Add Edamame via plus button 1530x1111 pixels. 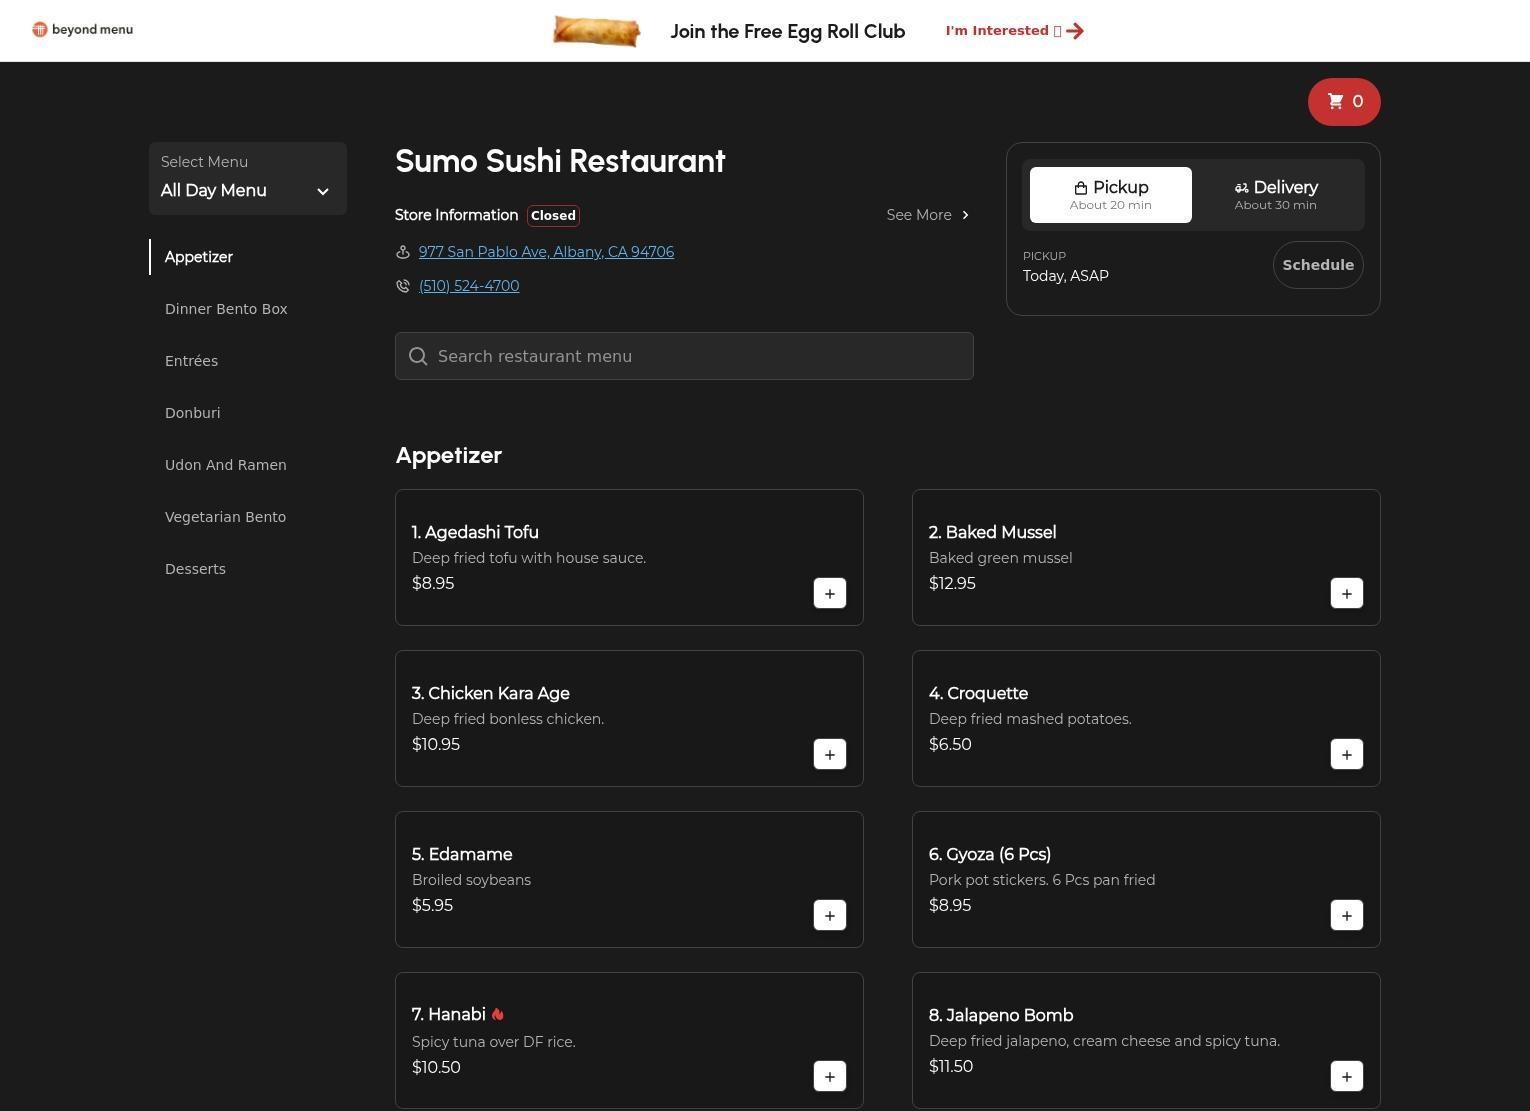(x=829, y=915)
